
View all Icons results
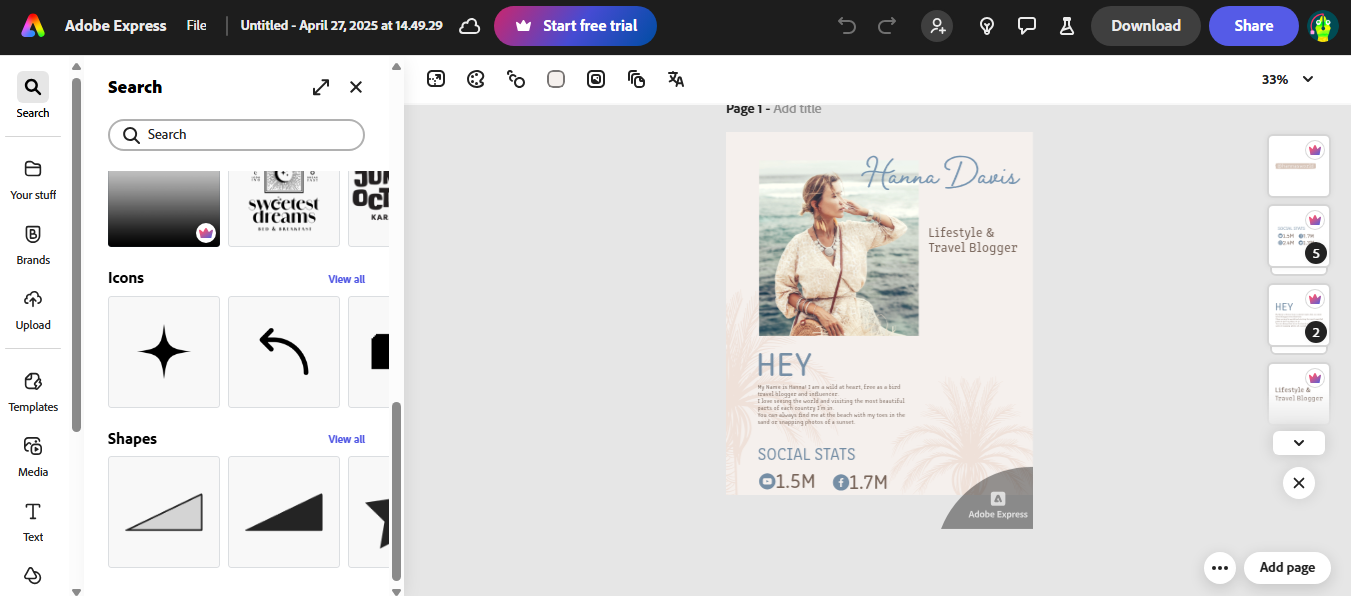coord(346,279)
